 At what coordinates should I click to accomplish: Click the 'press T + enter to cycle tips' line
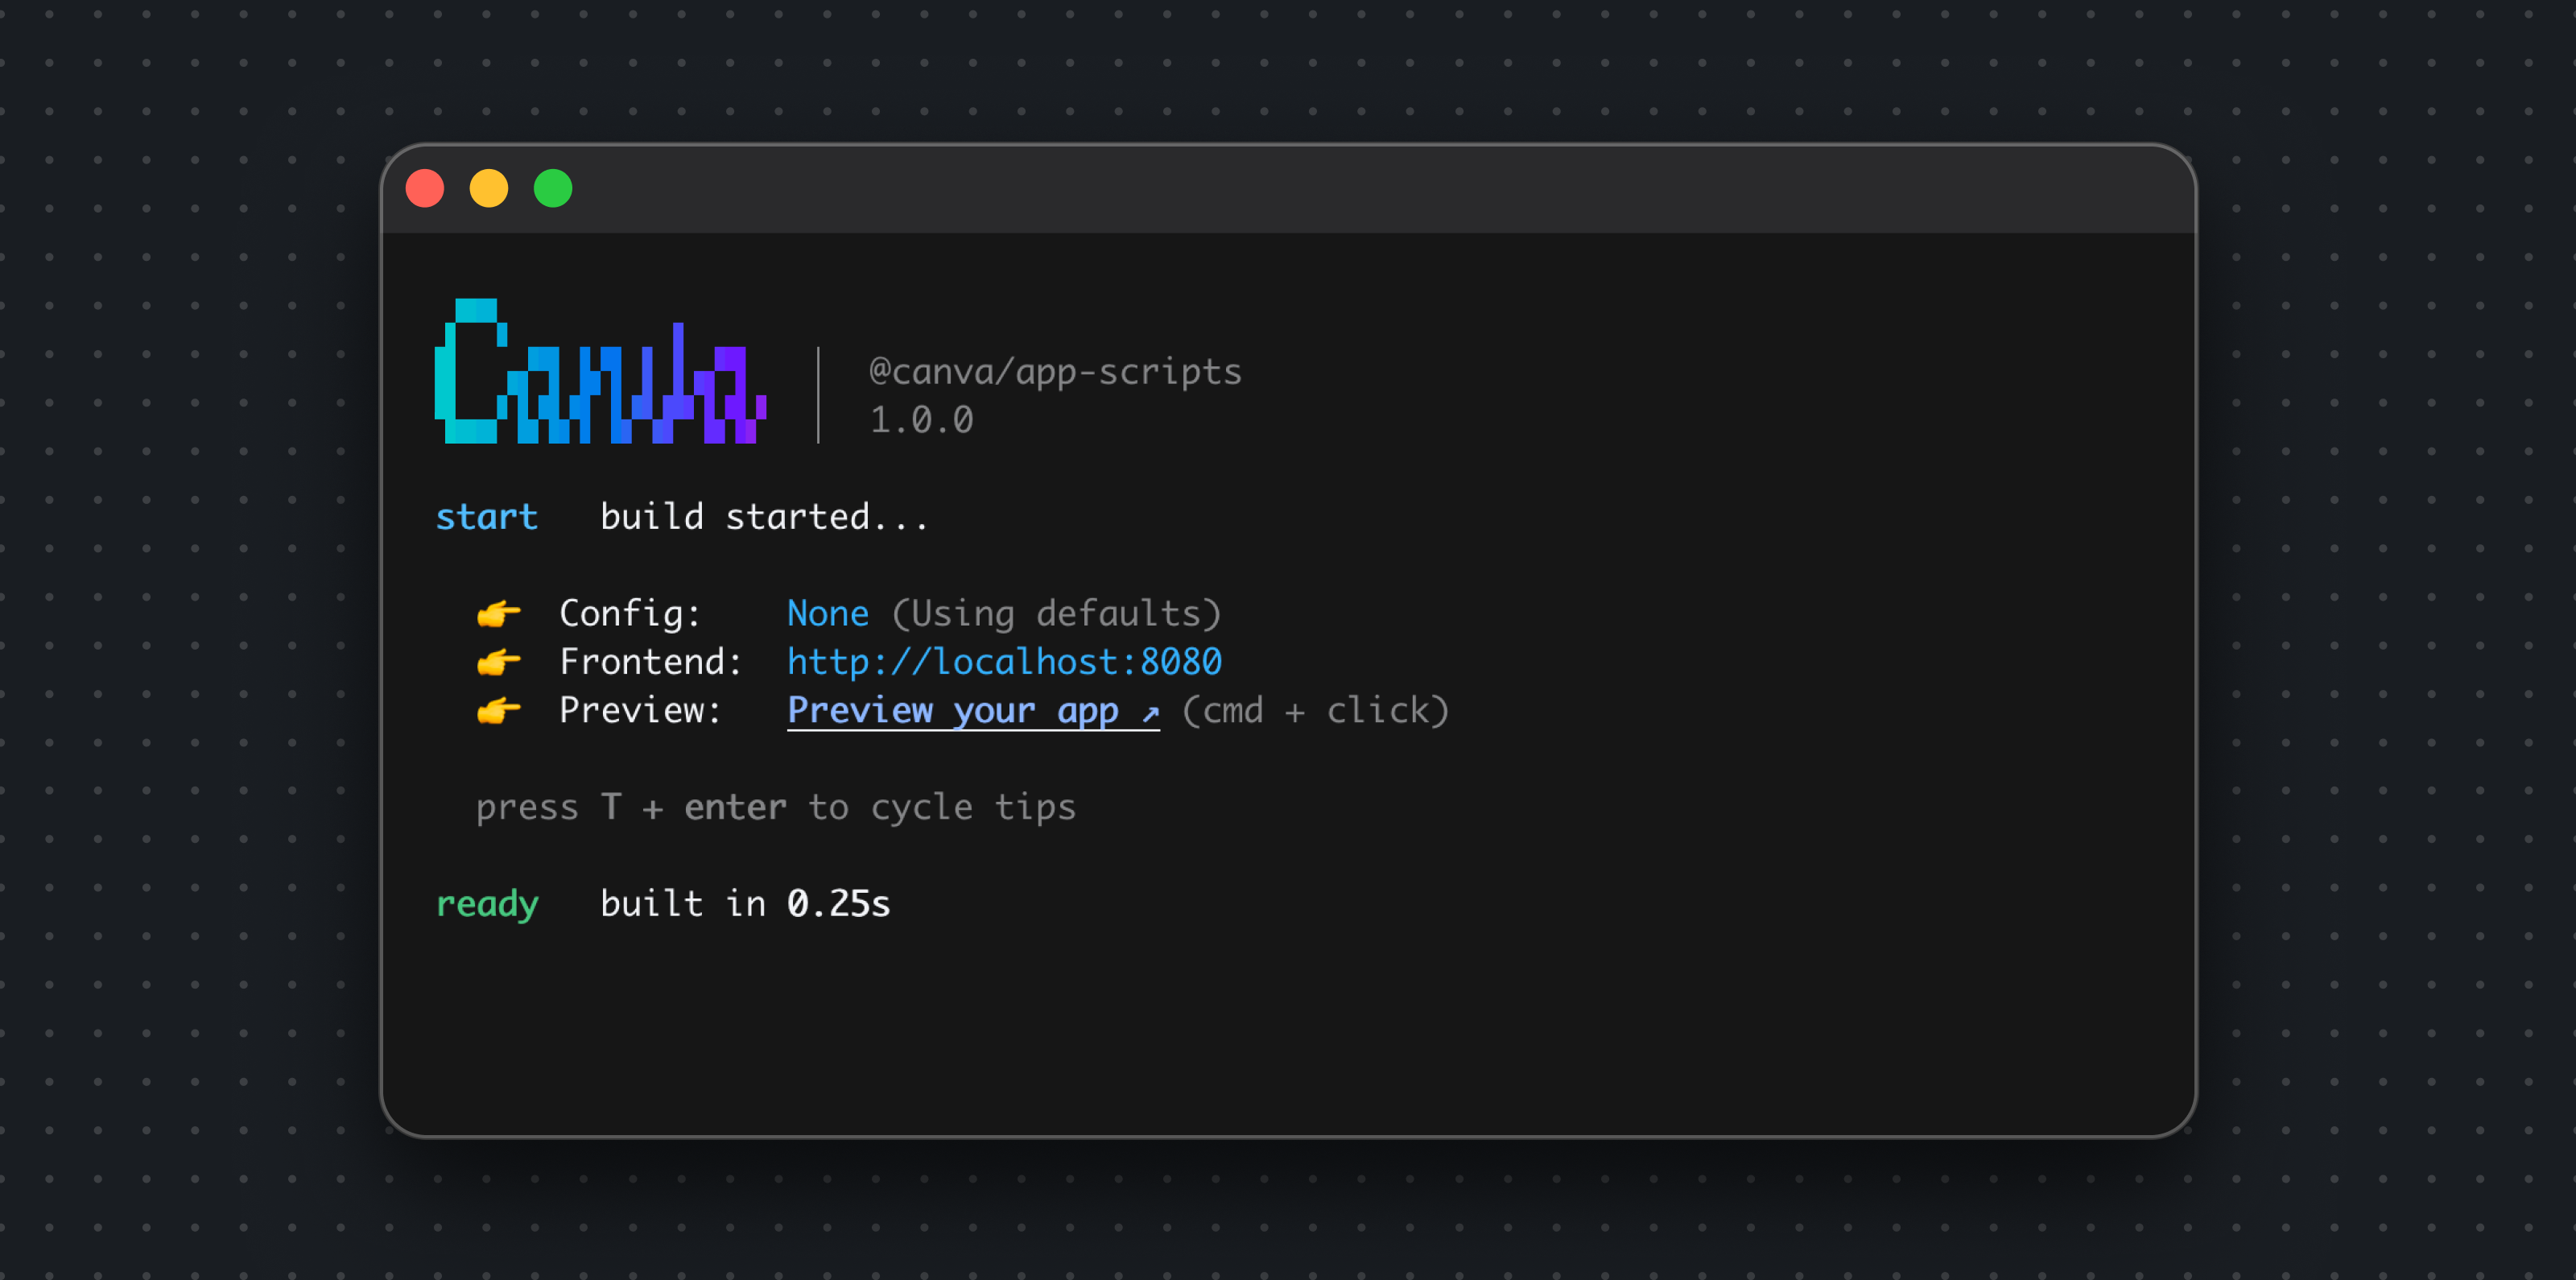776,807
